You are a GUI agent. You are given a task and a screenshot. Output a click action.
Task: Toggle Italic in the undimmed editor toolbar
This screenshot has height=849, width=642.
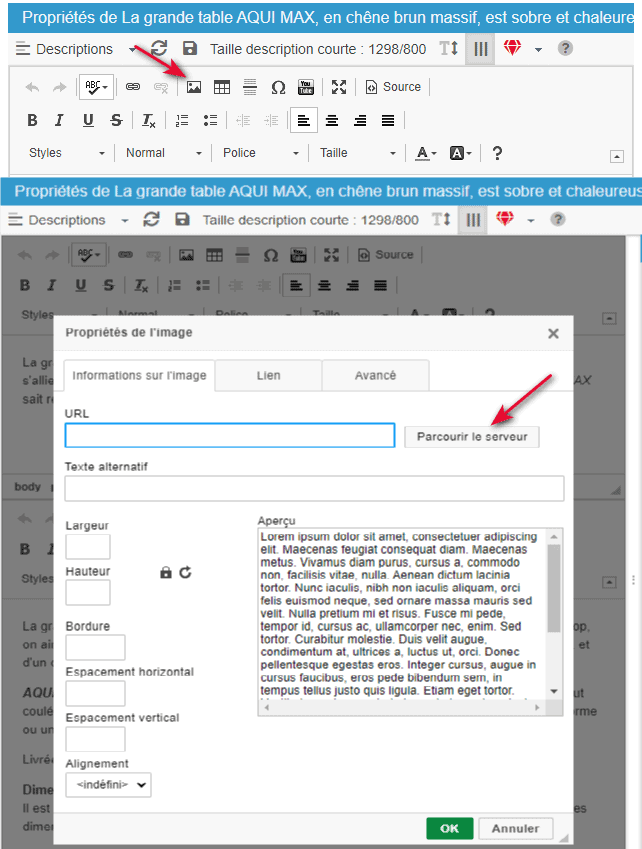coord(59,121)
